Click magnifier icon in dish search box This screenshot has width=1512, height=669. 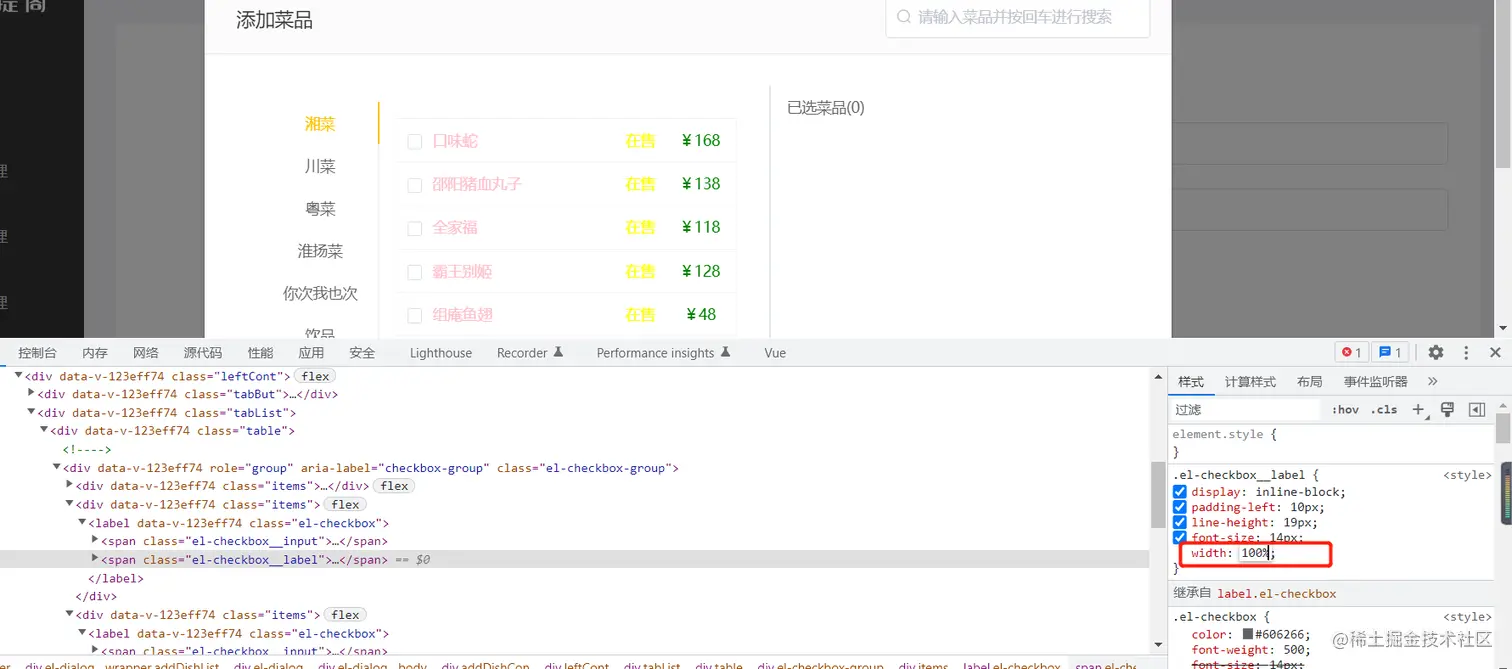coord(903,17)
